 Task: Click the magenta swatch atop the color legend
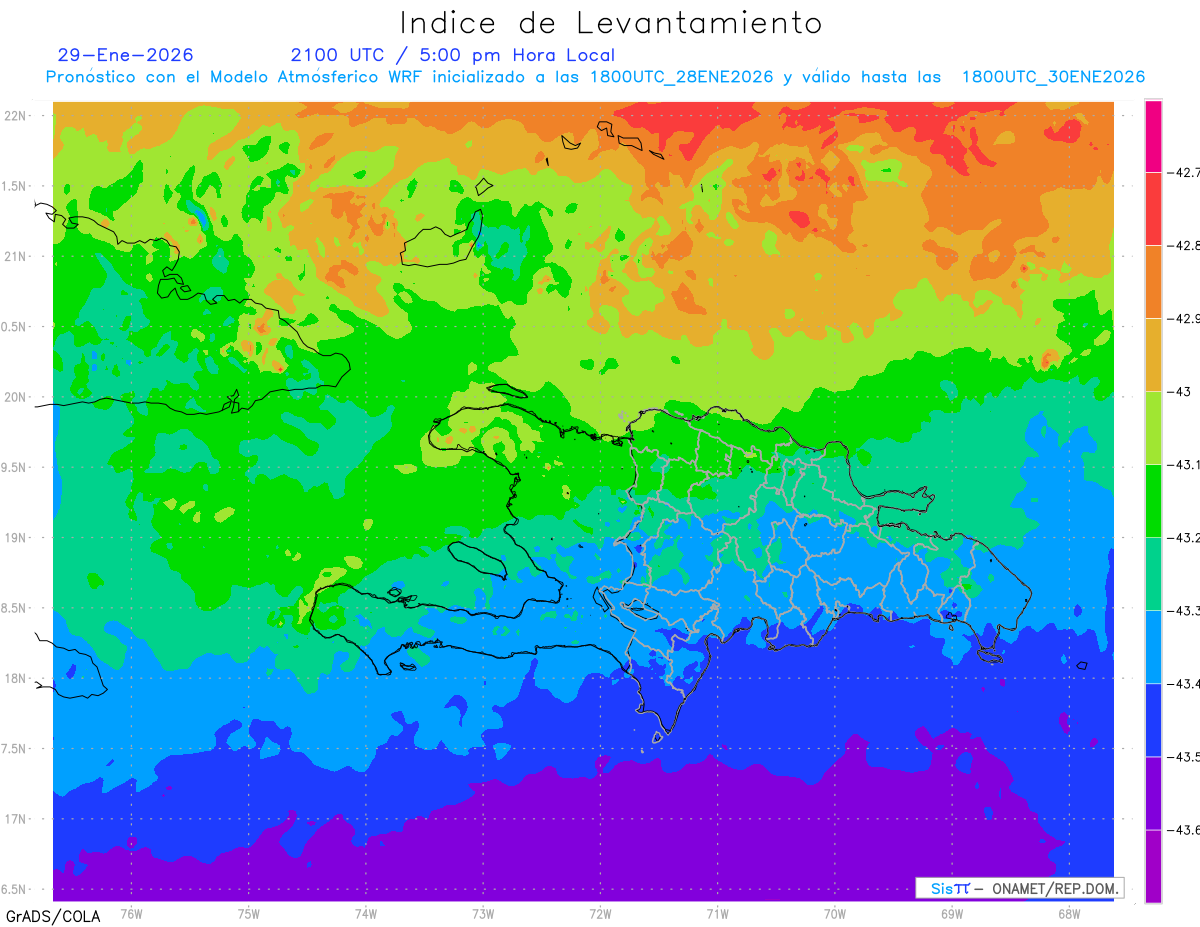point(1153,136)
